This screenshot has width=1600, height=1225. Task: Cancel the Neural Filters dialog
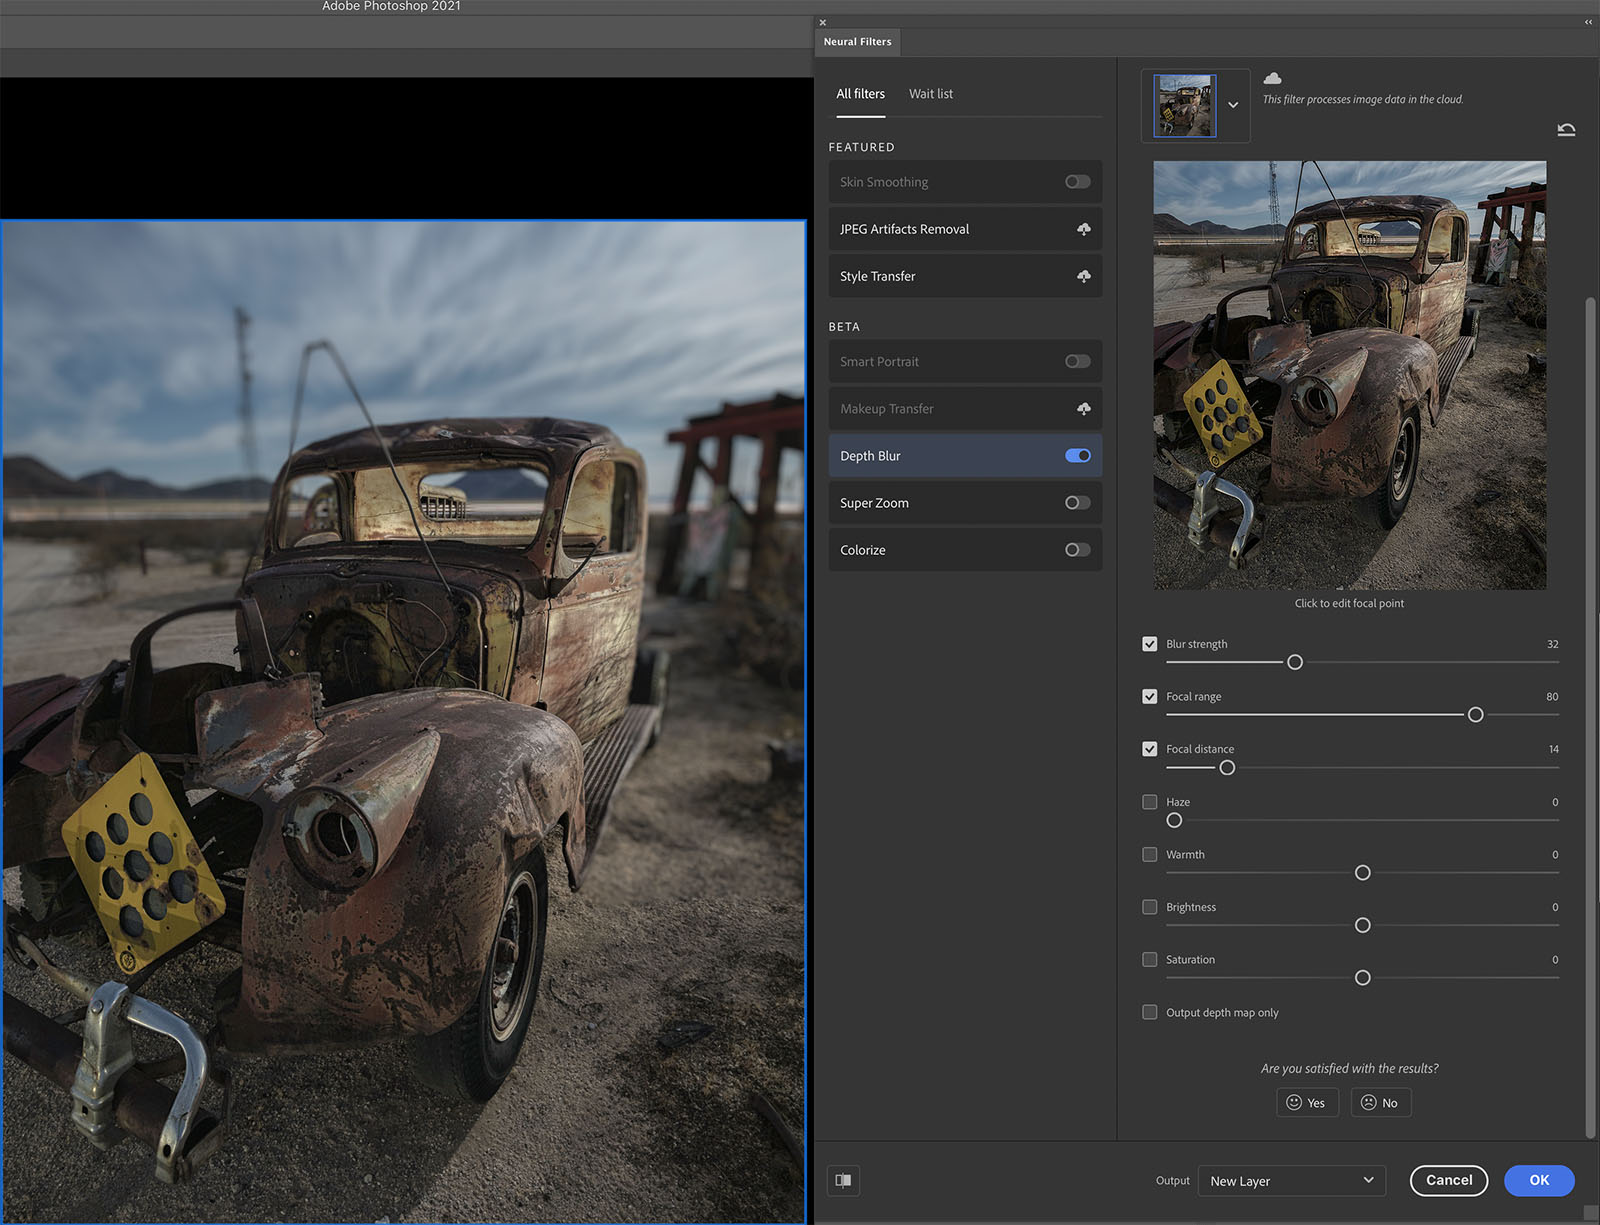coord(1448,1180)
